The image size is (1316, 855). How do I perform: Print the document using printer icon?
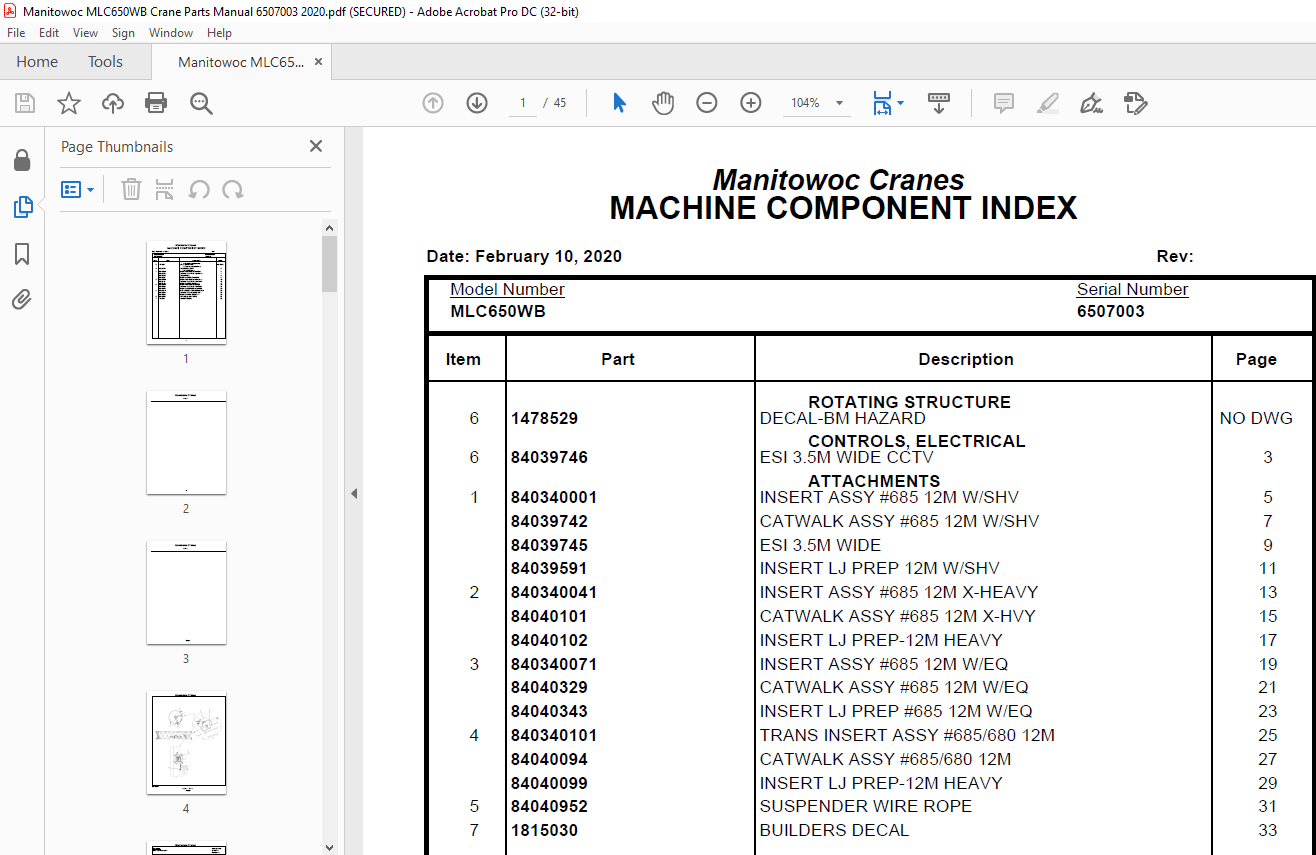pos(156,103)
